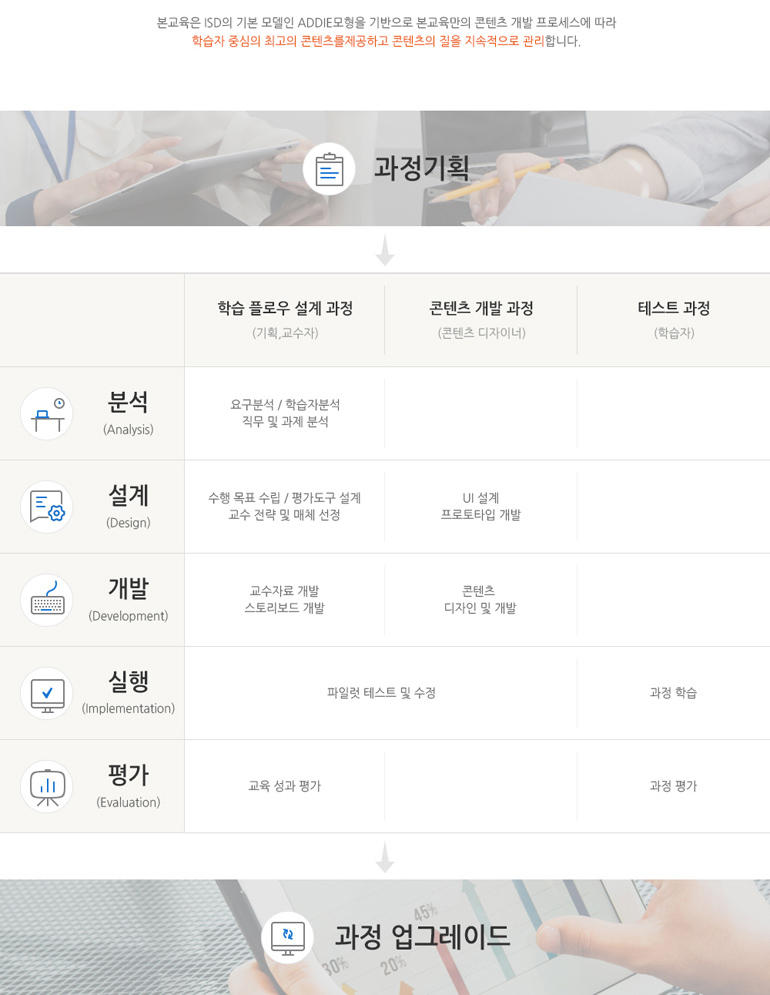Select the 학습 플로우 설계 과정 column header

(x=285, y=308)
